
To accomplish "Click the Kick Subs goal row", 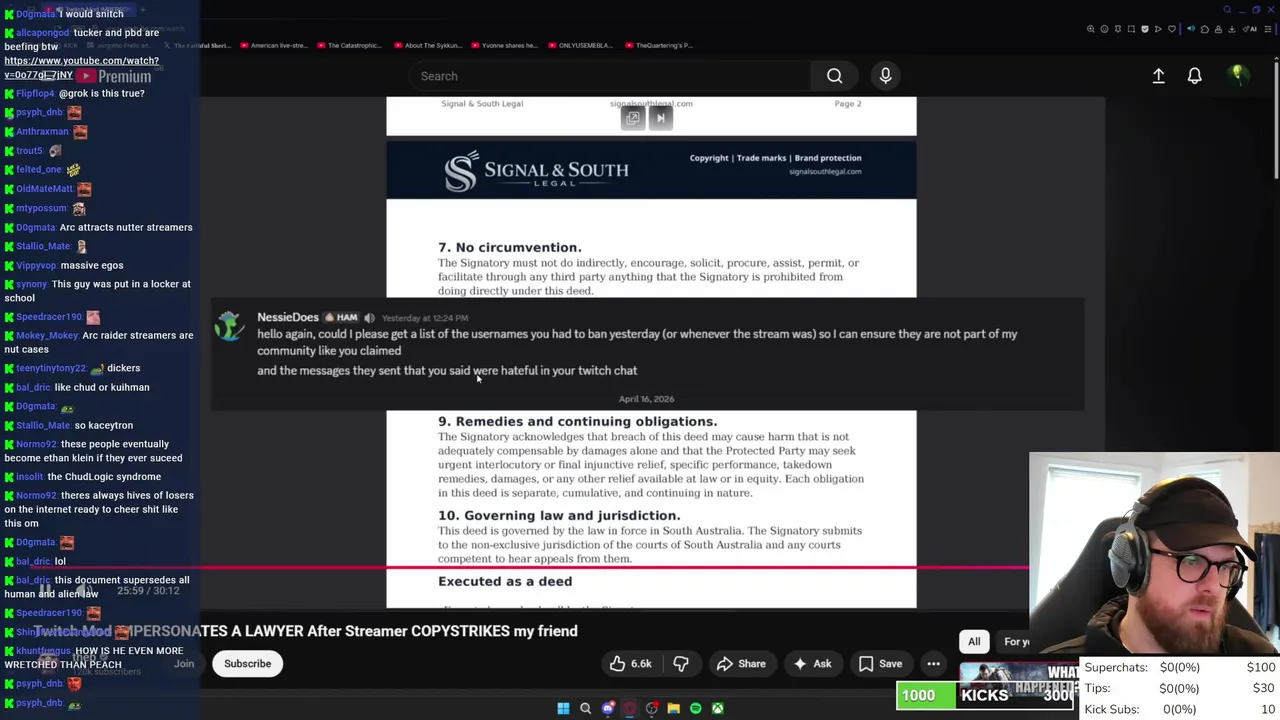I will (x=1180, y=709).
